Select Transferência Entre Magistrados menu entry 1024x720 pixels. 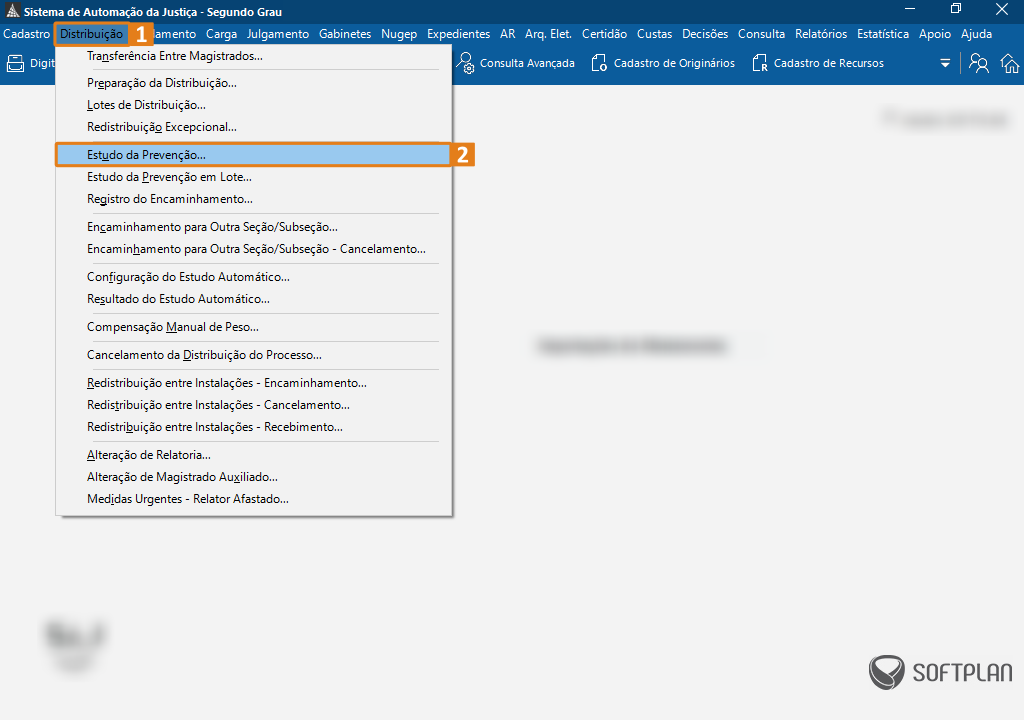(253, 56)
